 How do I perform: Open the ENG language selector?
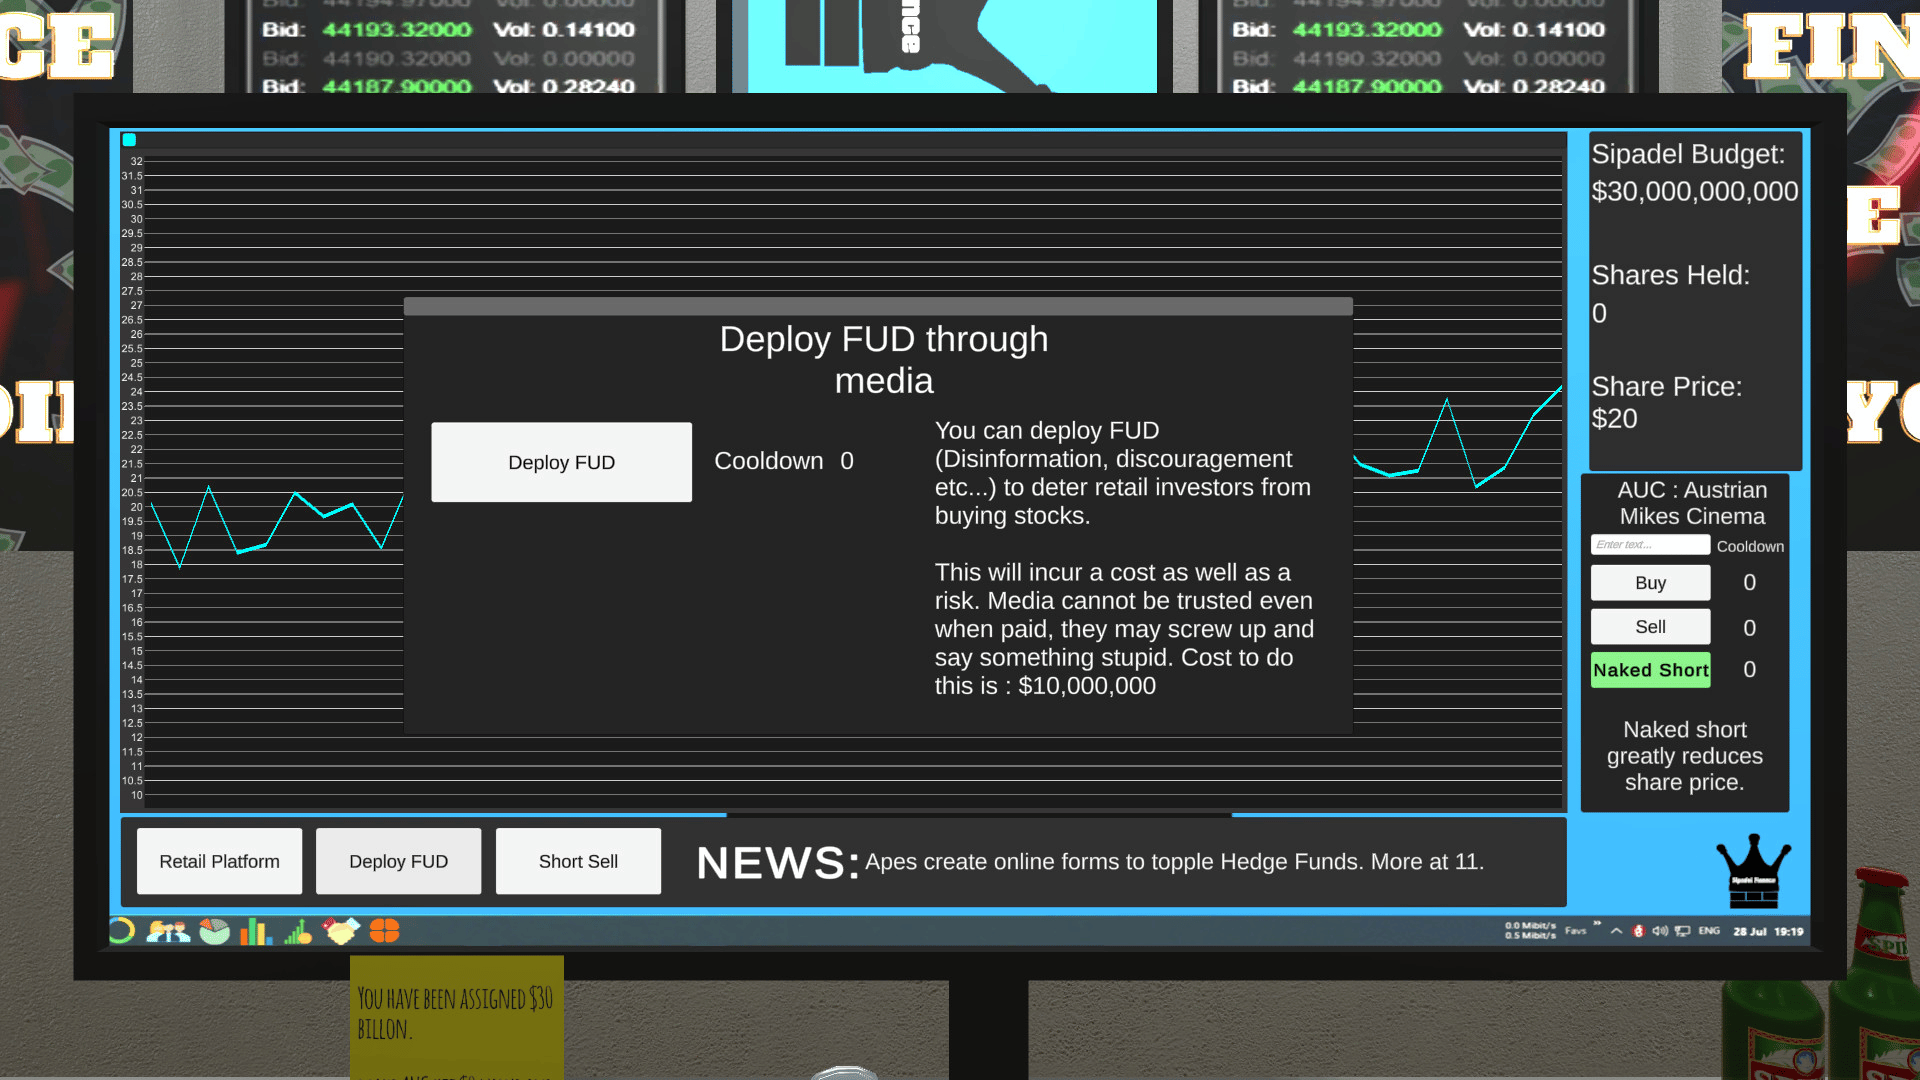click(x=1709, y=931)
